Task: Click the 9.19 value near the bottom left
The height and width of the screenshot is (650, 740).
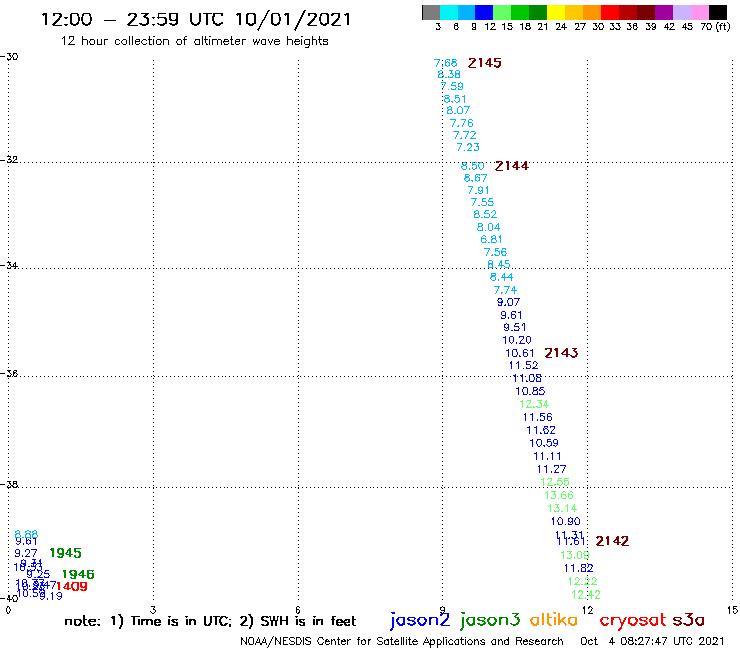Action: coord(51,596)
